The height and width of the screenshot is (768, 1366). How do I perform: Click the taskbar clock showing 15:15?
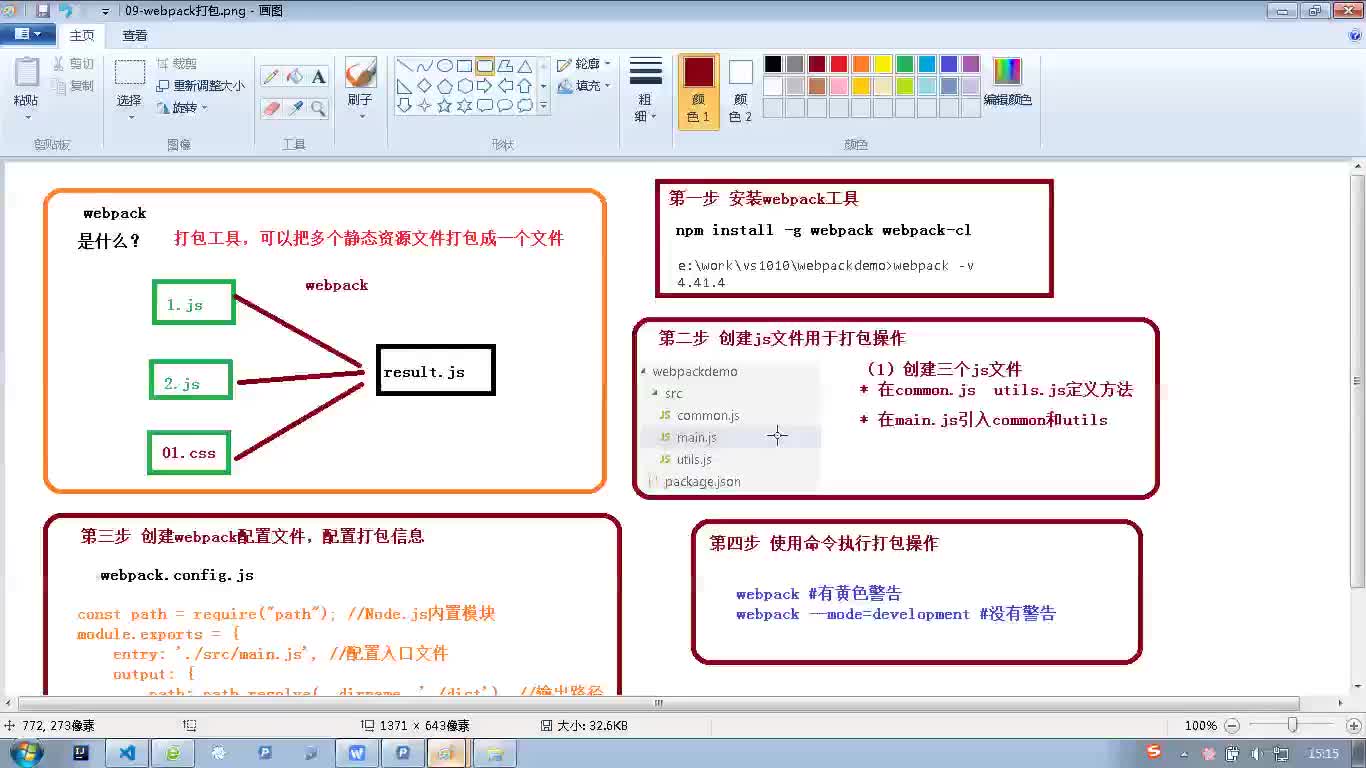click(x=1323, y=753)
